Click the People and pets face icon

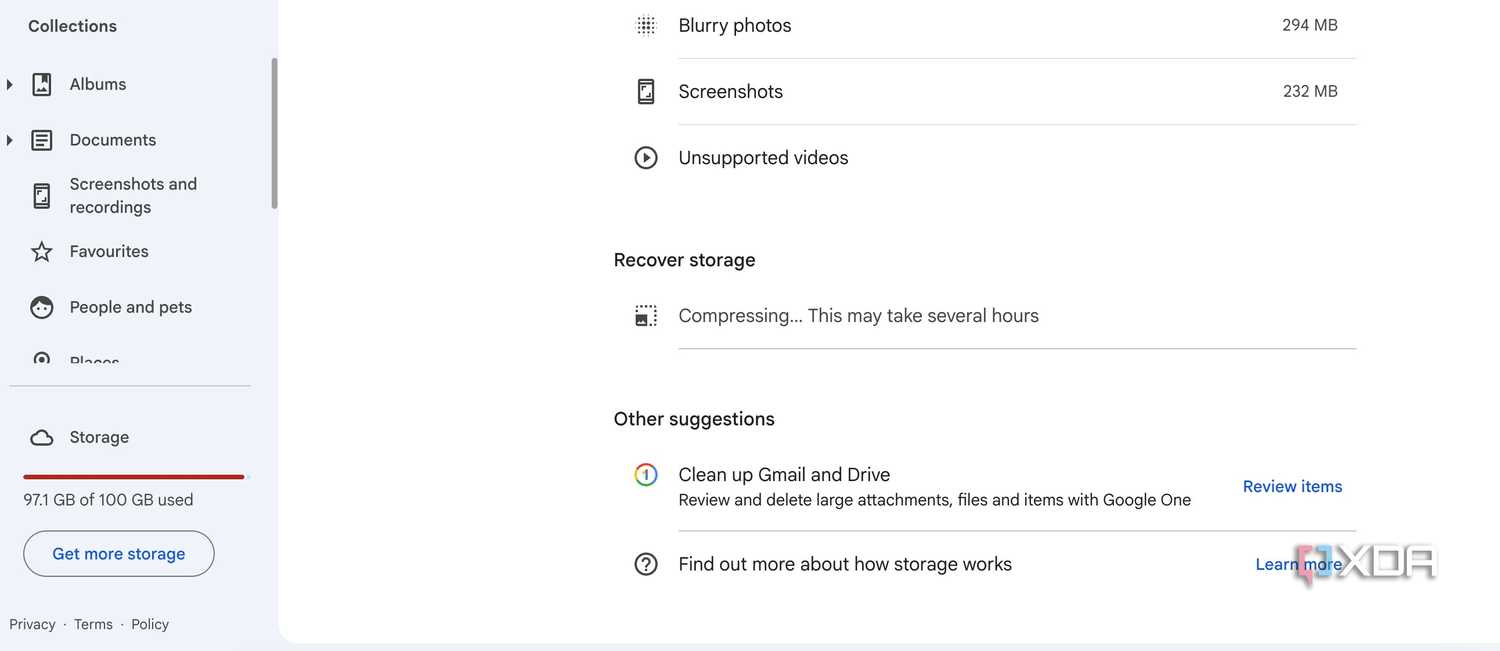(x=41, y=307)
